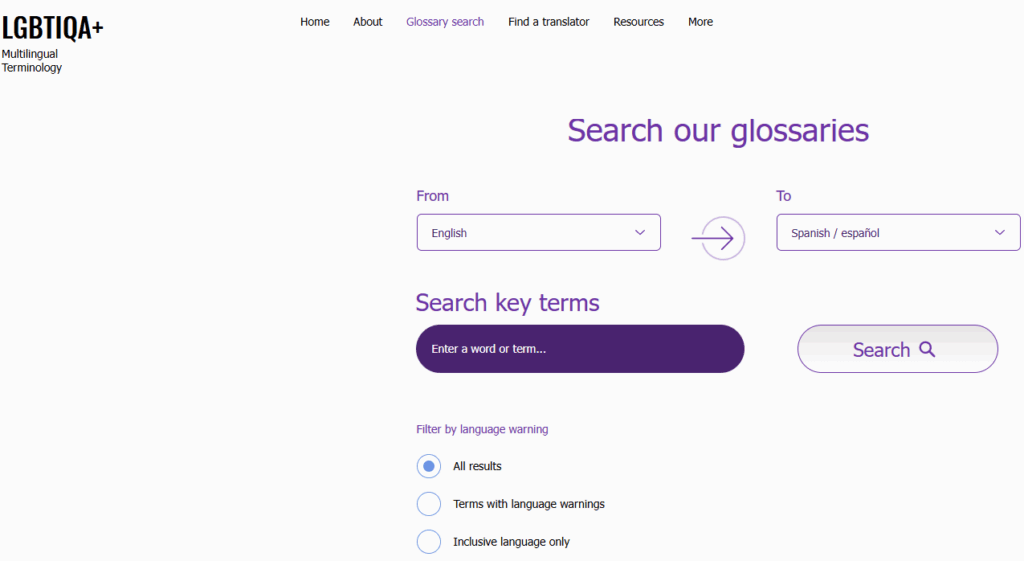Click Multilingual Terminology tagline link
This screenshot has width=1024, height=561.
[31, 61]
